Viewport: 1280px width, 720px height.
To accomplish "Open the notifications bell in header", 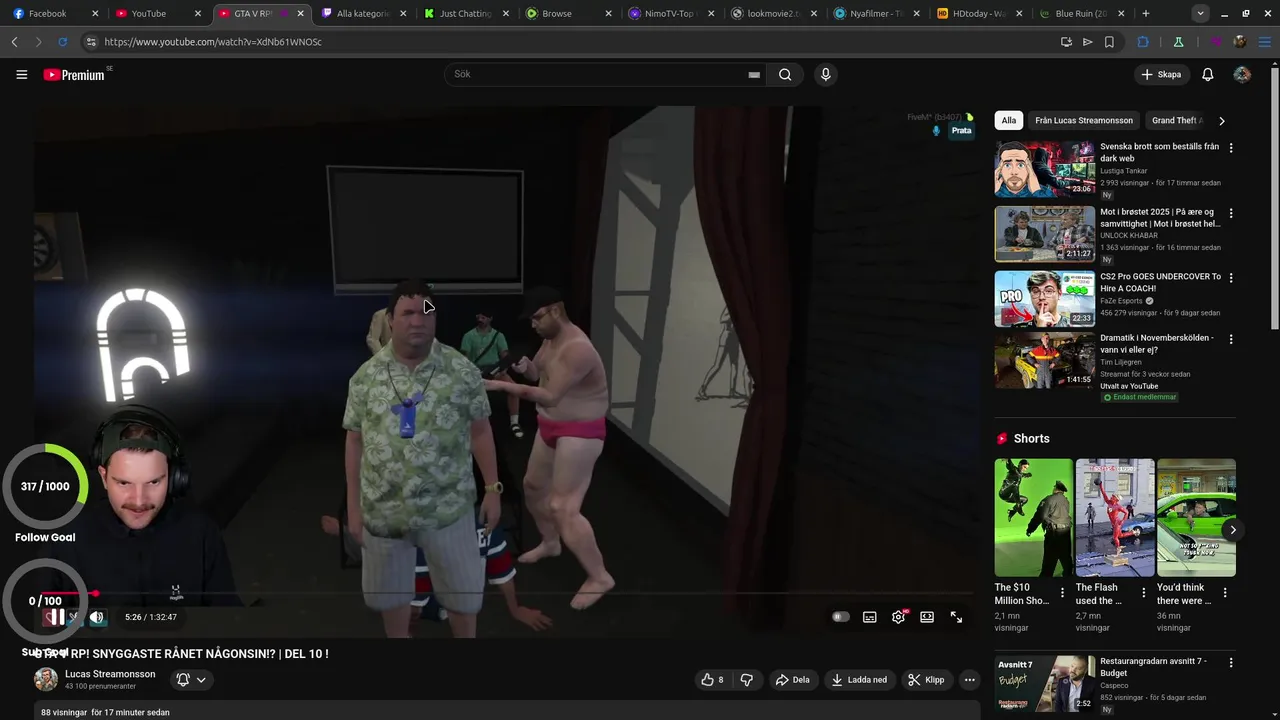I will point(1207,74).
